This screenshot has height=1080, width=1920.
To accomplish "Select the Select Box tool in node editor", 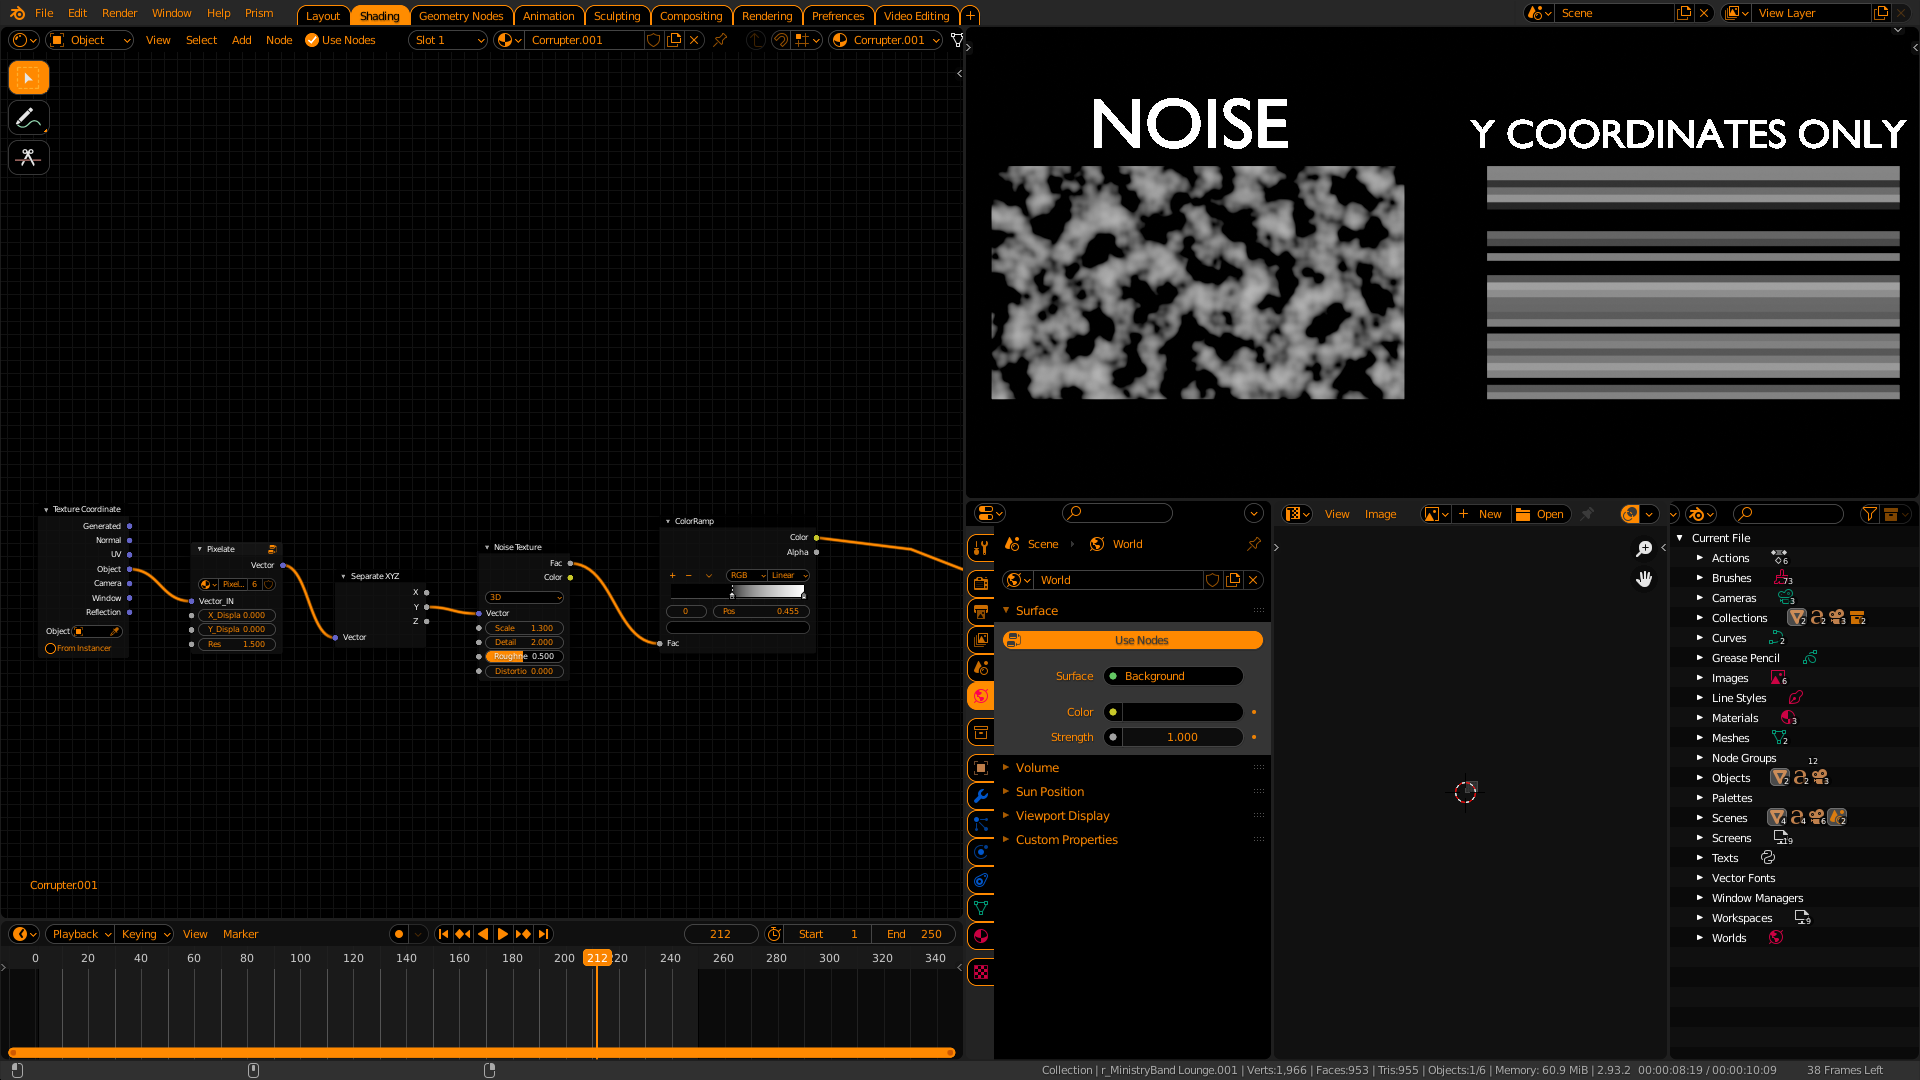I will click(28, 78).
